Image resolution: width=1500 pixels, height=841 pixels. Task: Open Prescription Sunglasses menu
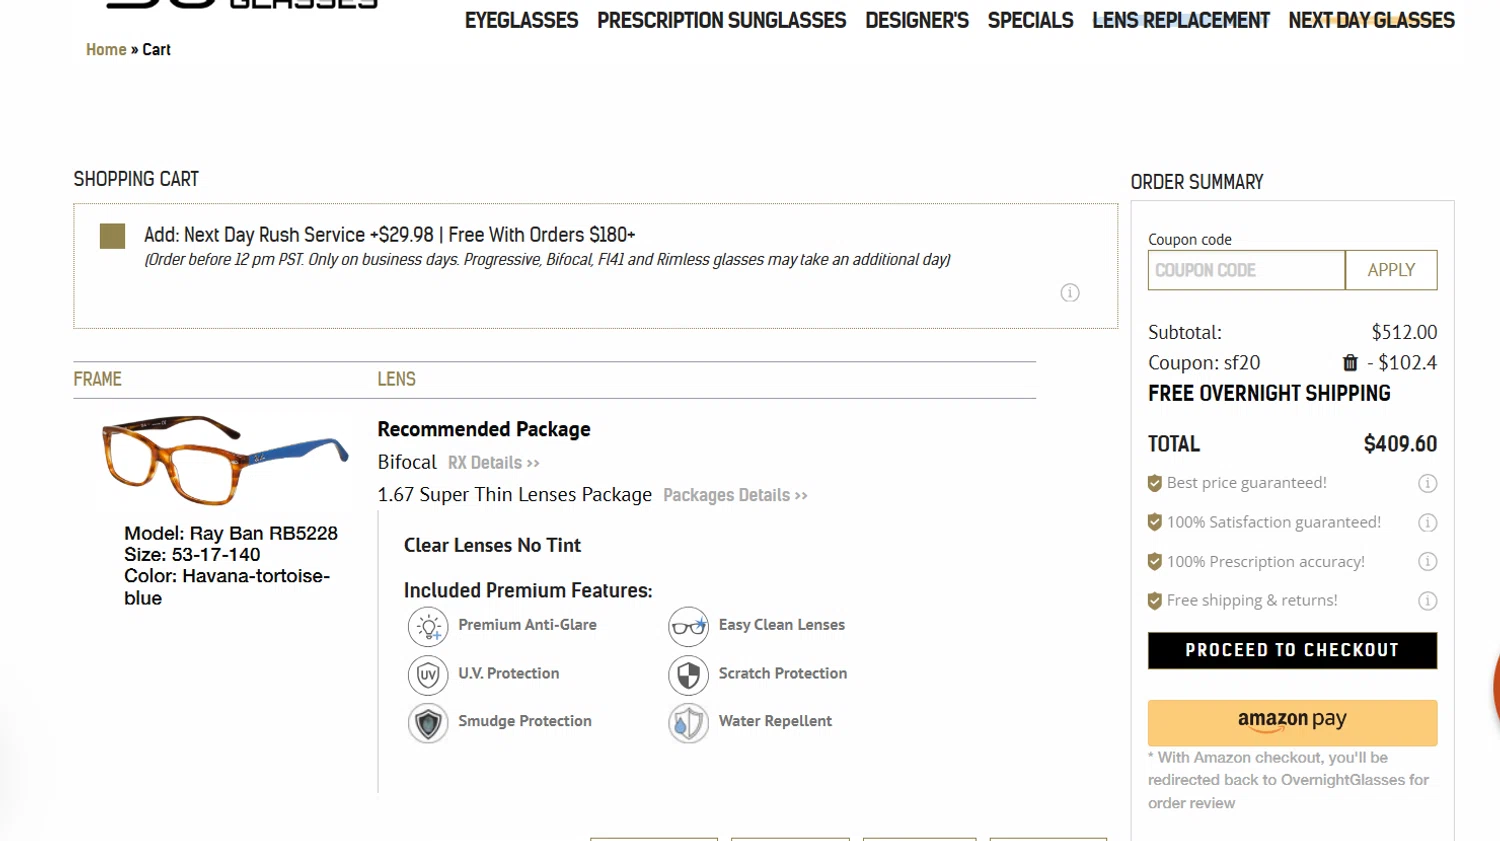point(721,20)
